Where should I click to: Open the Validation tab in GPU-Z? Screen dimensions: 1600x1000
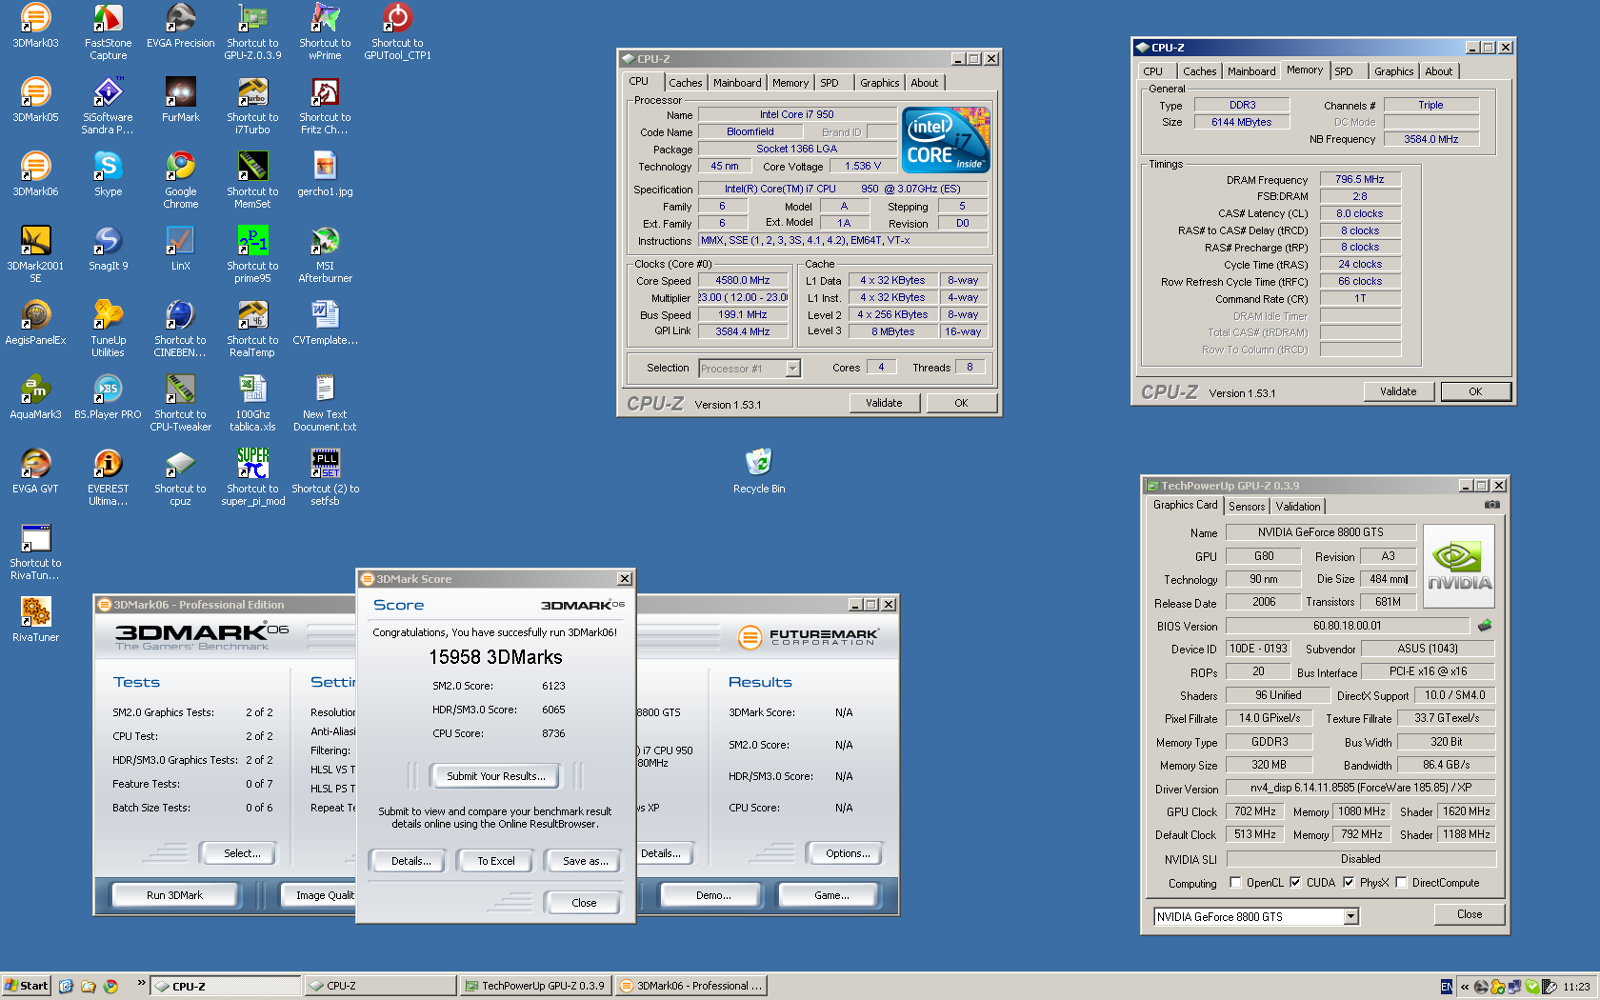[x=1298, y=507]
